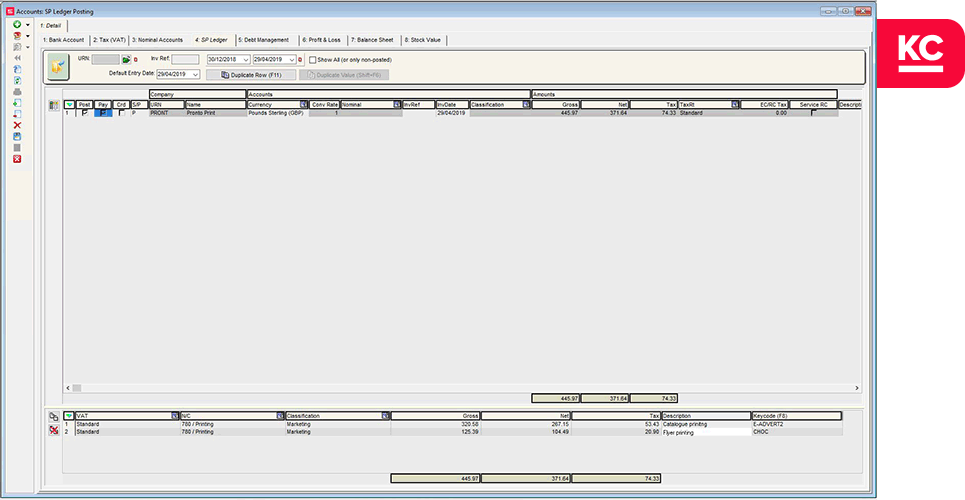965x500 pixels.
Task: Switch to the 8: Stock Value tab
Action: click(x=425, y=40)
